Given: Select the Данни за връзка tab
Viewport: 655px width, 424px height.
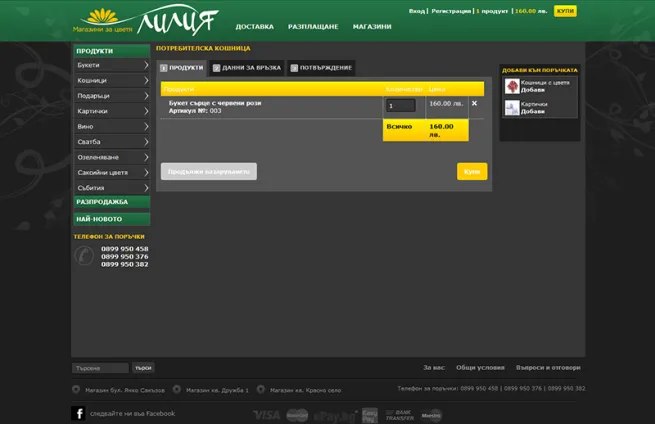Looking at the screenshot, I should pos(246,68).
